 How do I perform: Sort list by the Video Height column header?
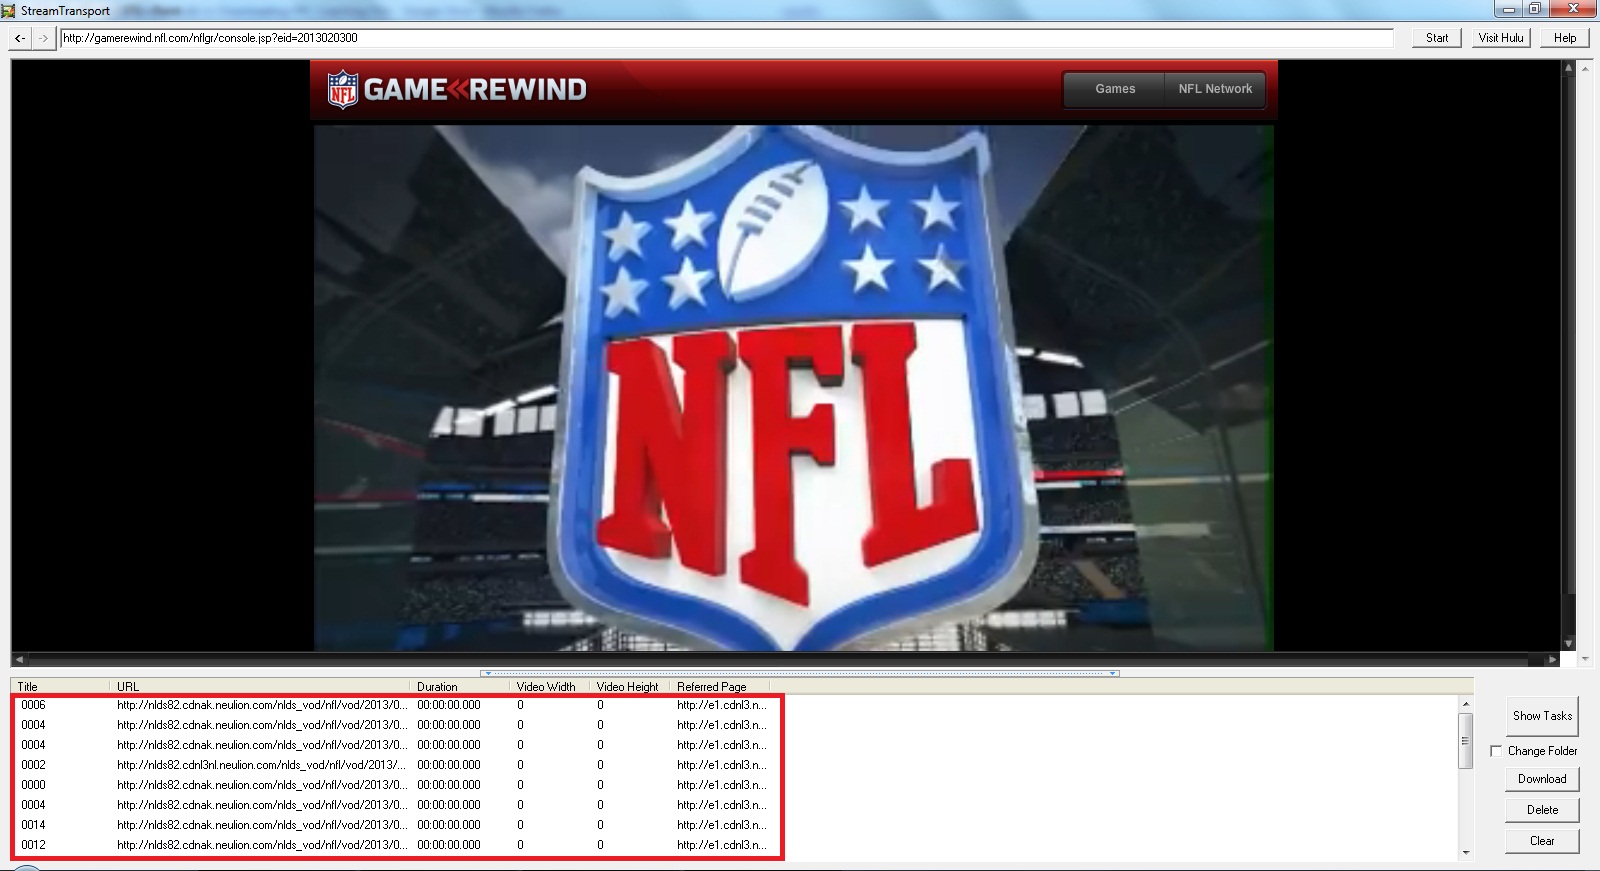coord(630,687)
